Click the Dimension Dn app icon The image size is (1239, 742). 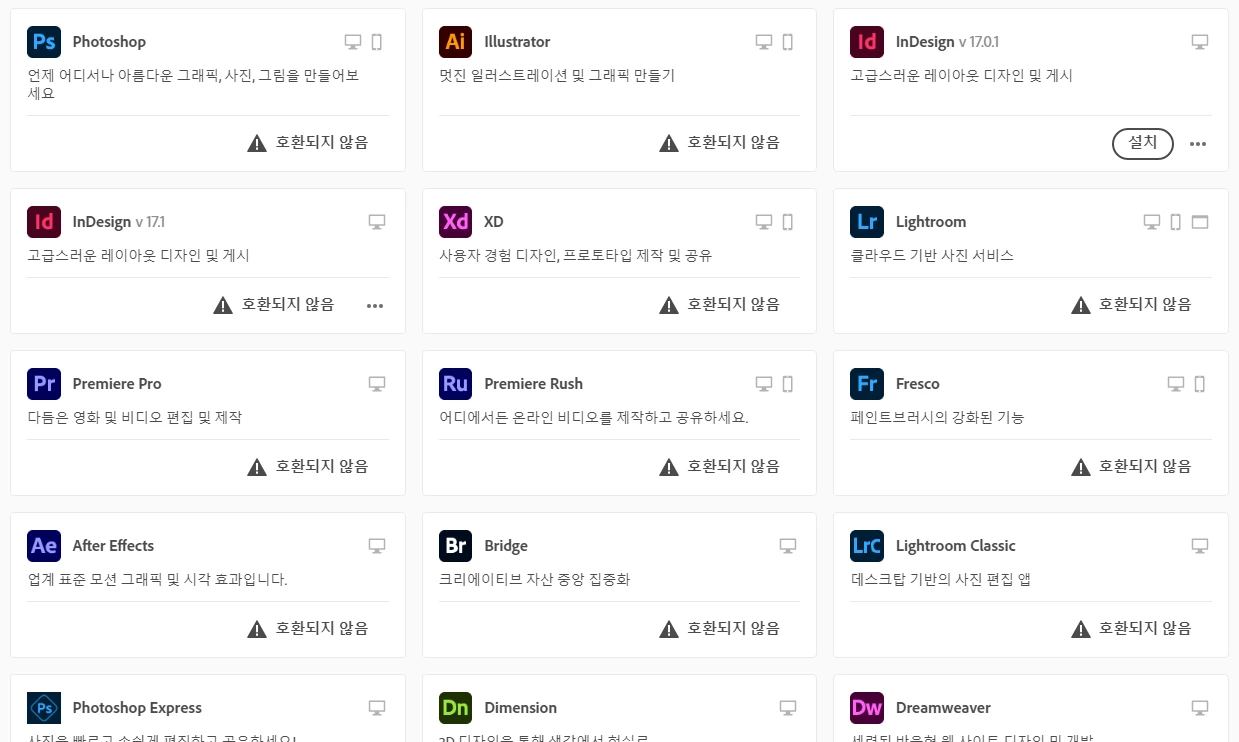click(x=455, y=708)
